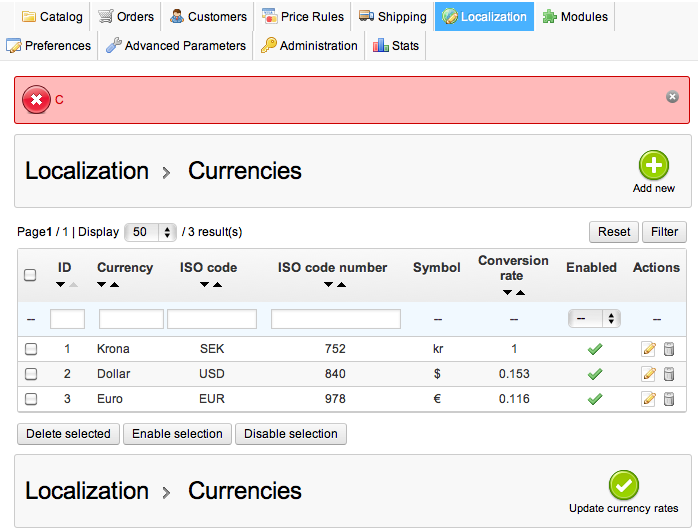Focus the ID filter field
The image size is (698, 532).
point(67,319)
